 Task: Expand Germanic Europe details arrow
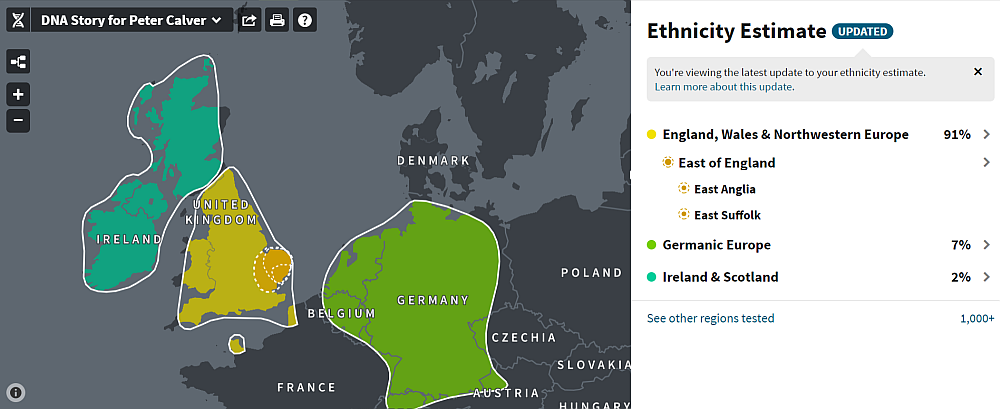[986, 244]
